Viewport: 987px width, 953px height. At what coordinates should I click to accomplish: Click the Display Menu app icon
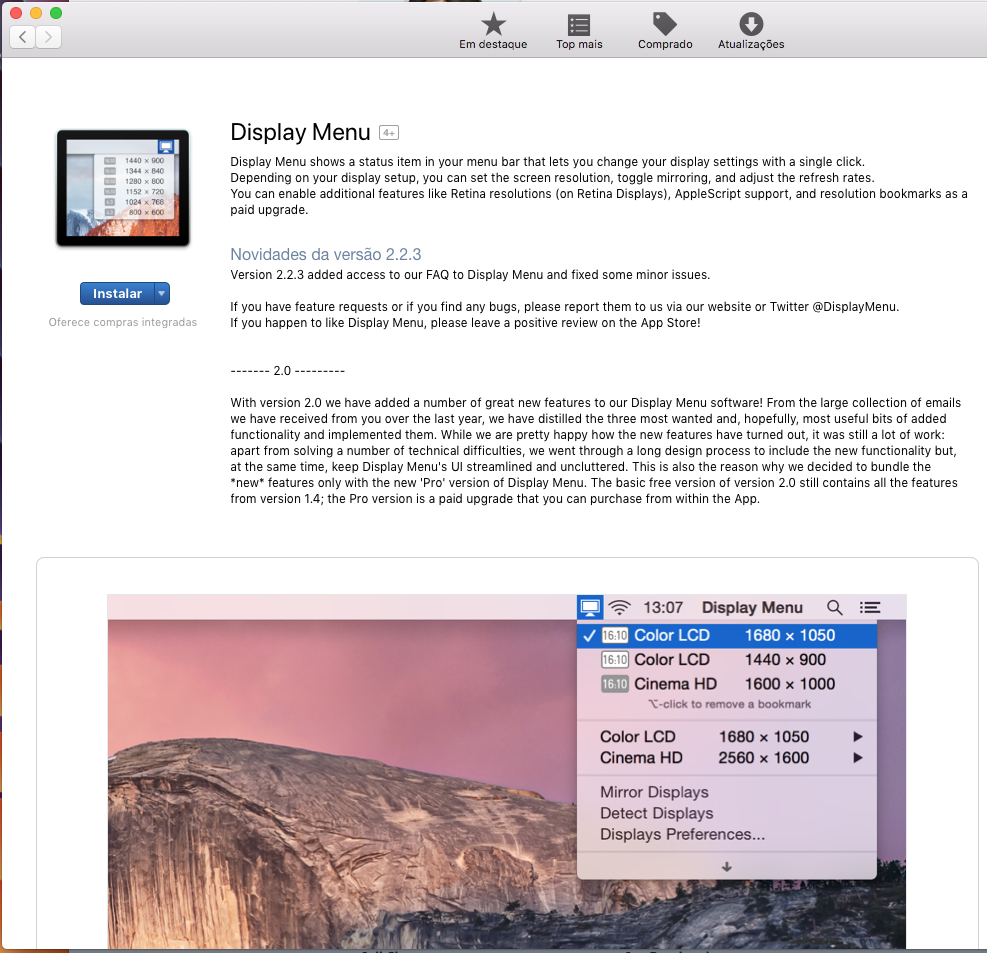(123, 188)
